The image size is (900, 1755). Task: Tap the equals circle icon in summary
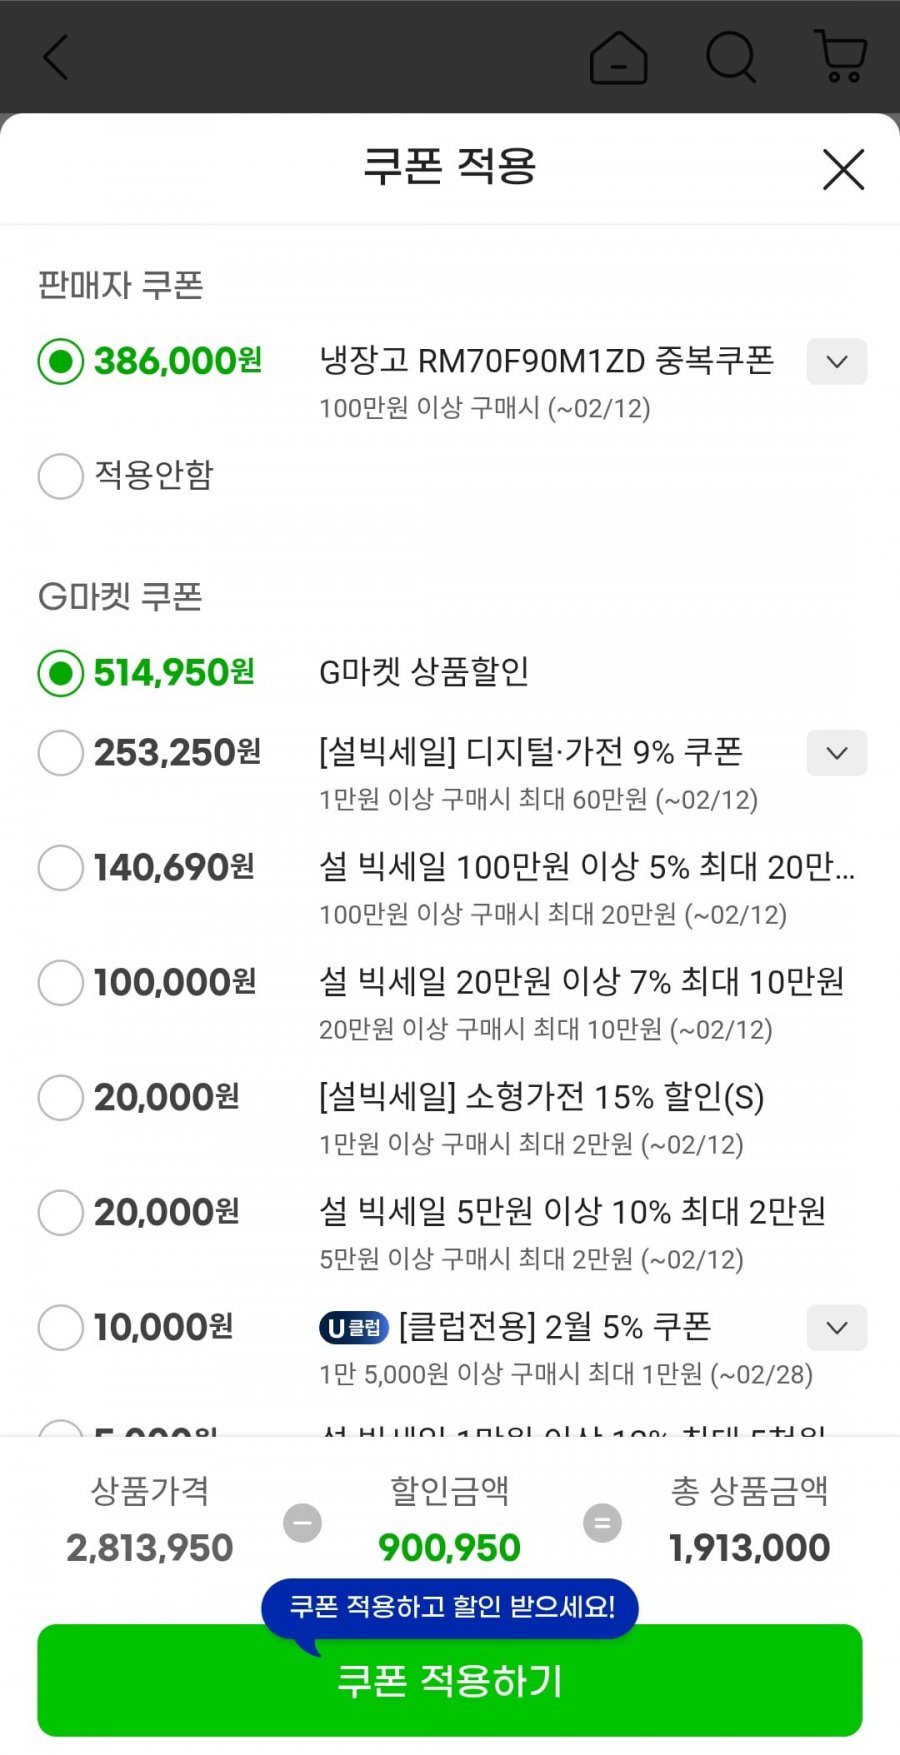click(x=602, y=1523)
